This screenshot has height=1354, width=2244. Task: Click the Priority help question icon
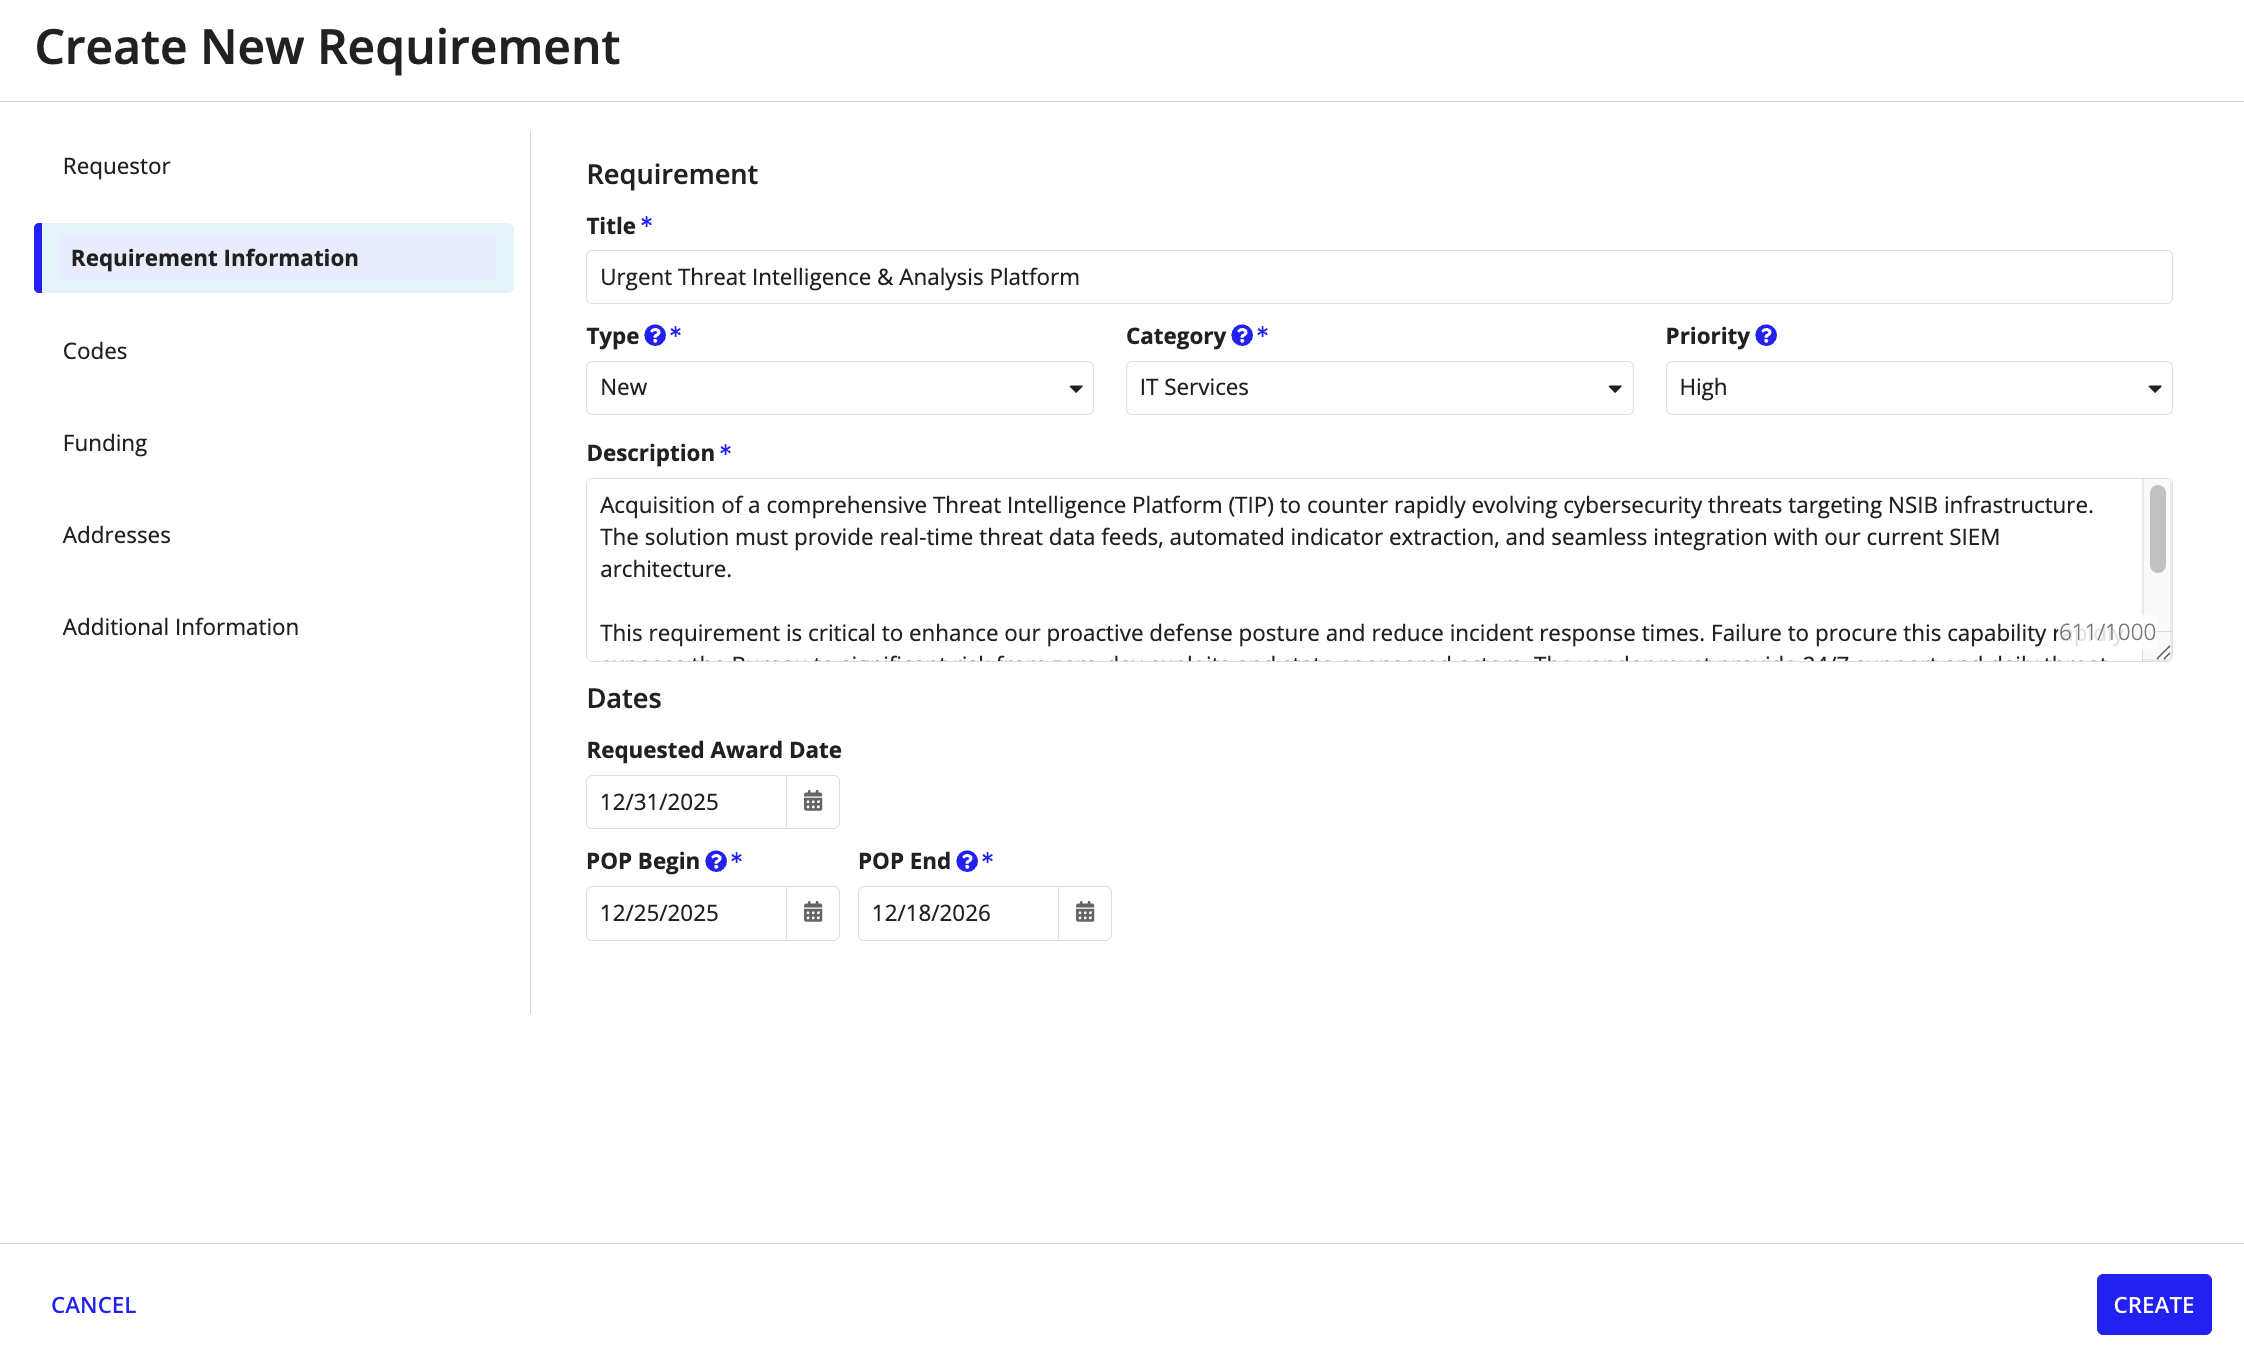pos(1766,336)
